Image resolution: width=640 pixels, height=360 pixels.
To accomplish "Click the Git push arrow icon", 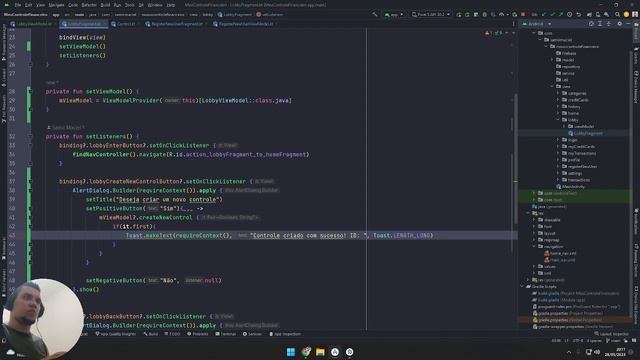I will 561,14.
